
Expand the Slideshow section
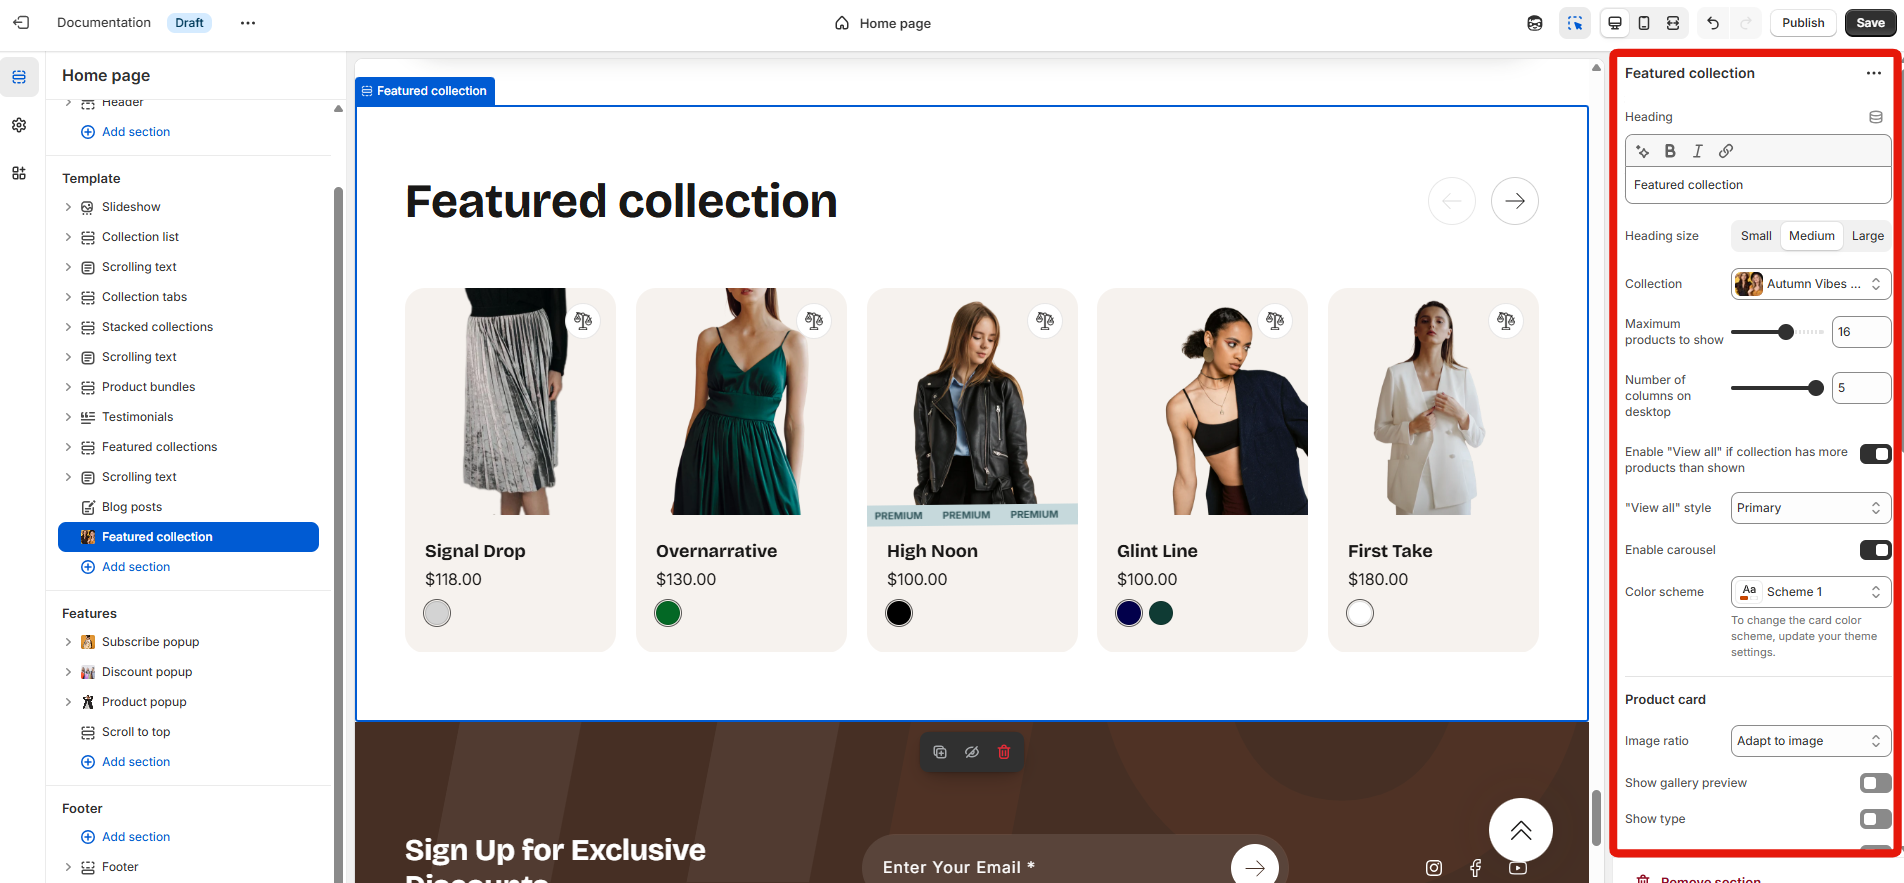click(x=68, y=207)
